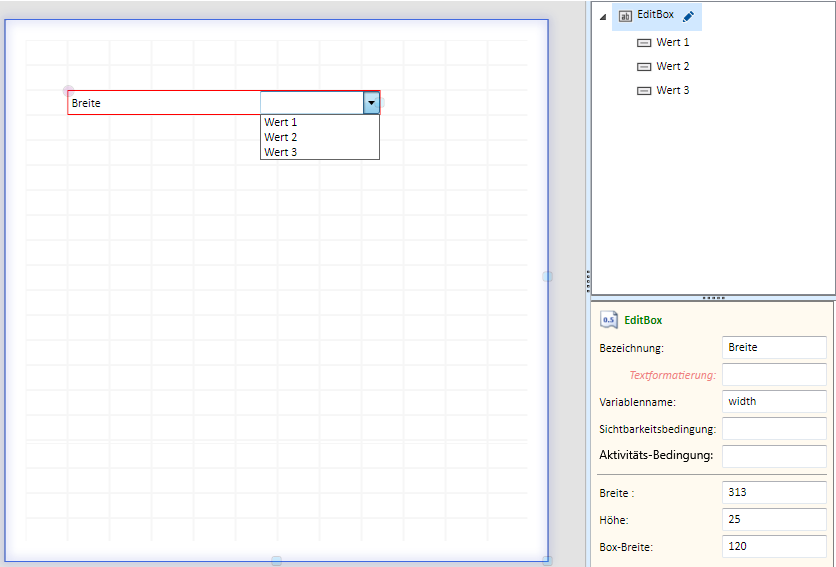Viewport: 836px width, 567px height.
Task: Select Wert 2 in the tree panel
Action: 673,66
